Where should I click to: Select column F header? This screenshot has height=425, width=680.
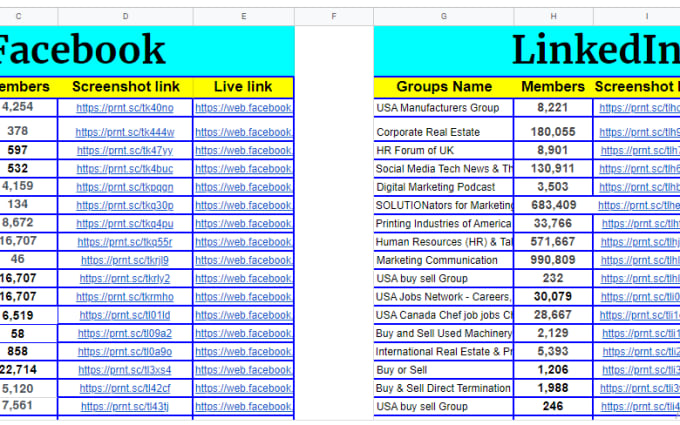point(334,16)
